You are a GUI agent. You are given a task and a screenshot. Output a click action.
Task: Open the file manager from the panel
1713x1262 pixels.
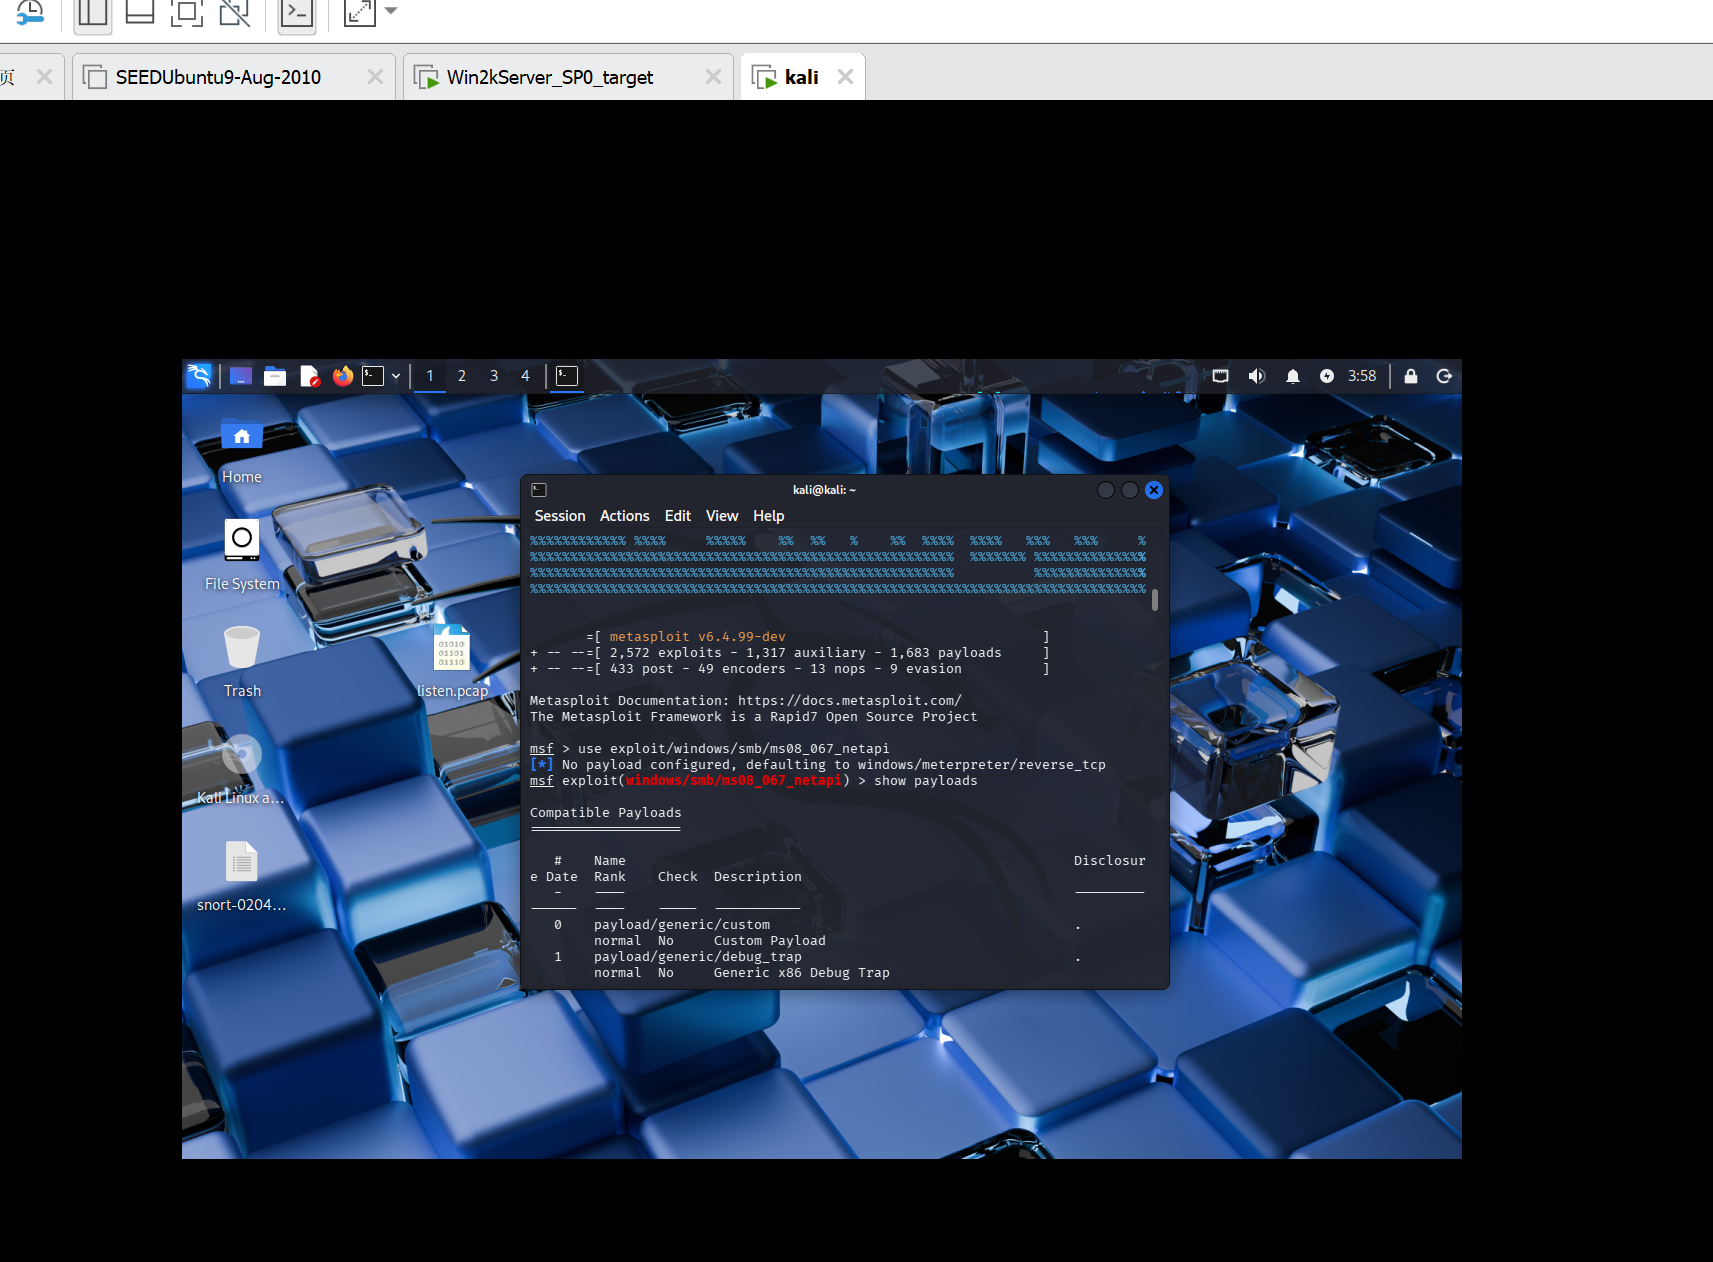275,376
